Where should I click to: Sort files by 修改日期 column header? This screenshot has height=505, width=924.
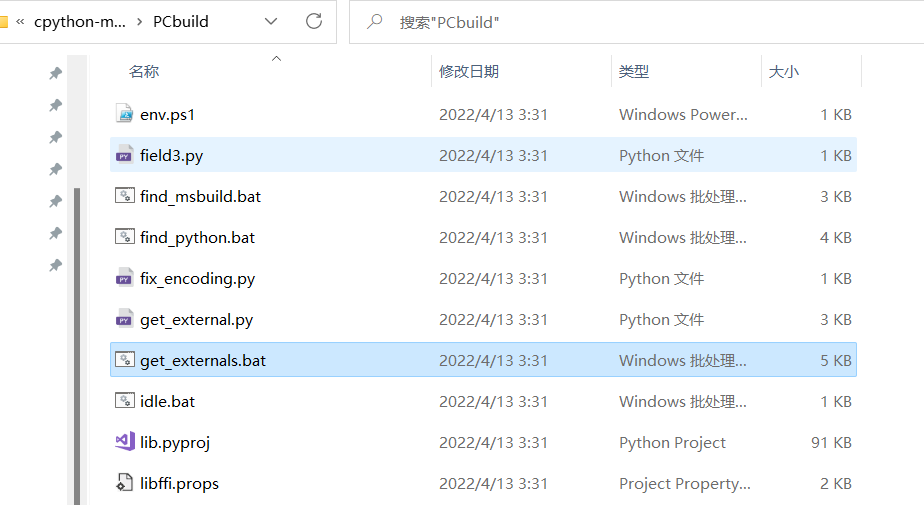469,72
